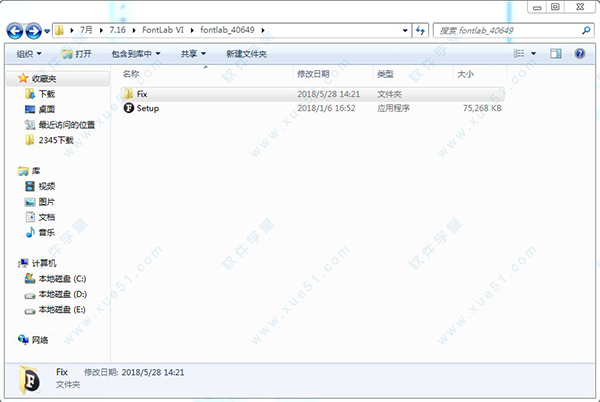Screen dimensions: 600x402
Task: Click the computer icon beside 计算机
Action: 23,263
